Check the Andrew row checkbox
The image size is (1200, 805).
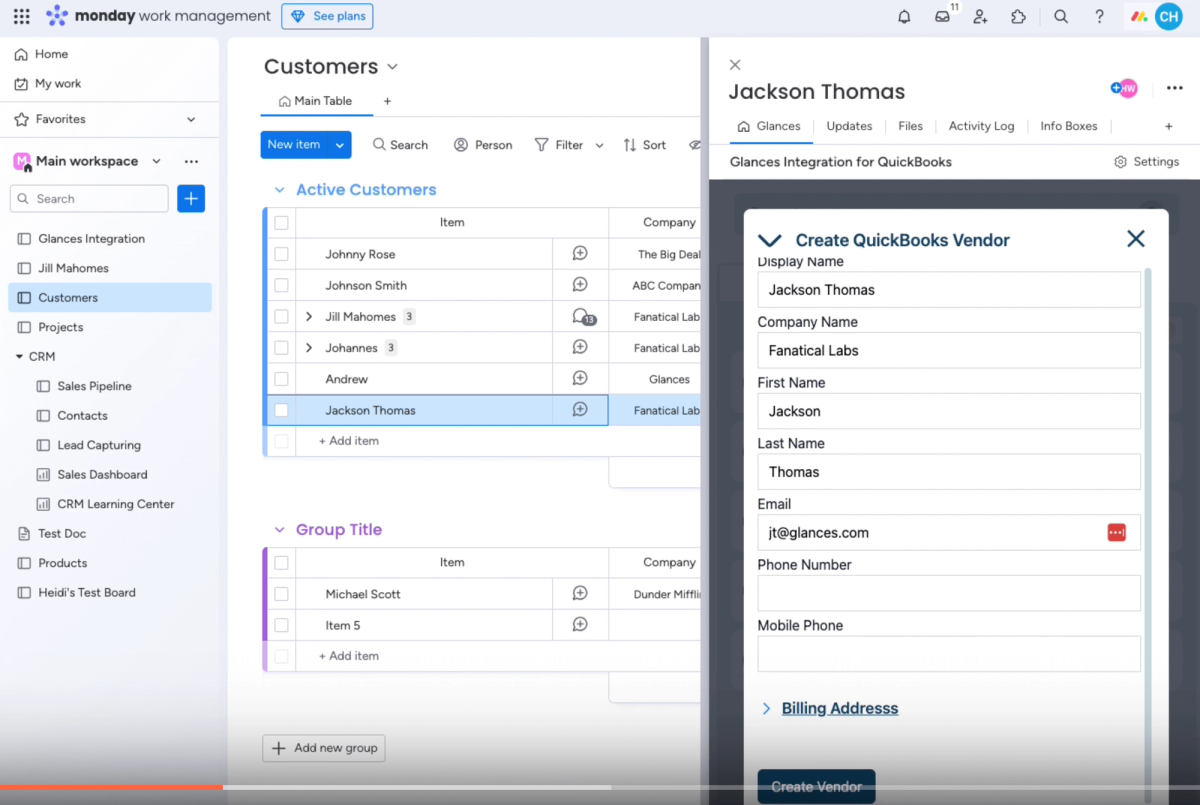click(x=281, y=379)
